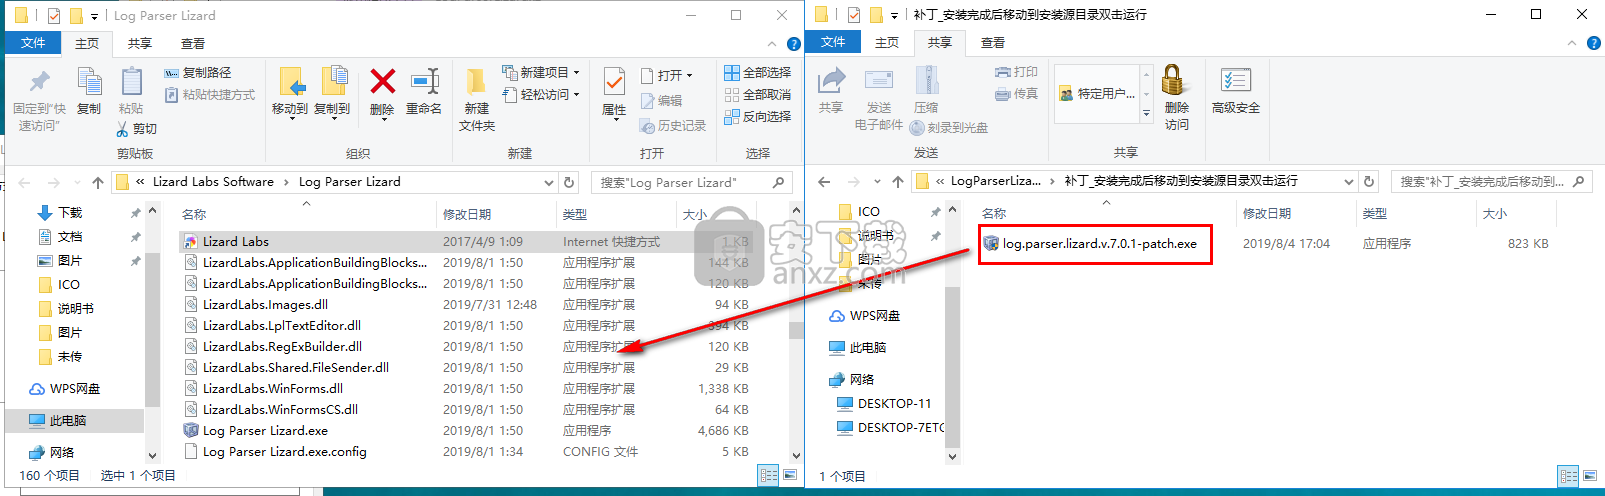This screenshot has width=1605, height=496.
Task: Select WPS网盘 in right window navigation pane
Action: [865, 316]
